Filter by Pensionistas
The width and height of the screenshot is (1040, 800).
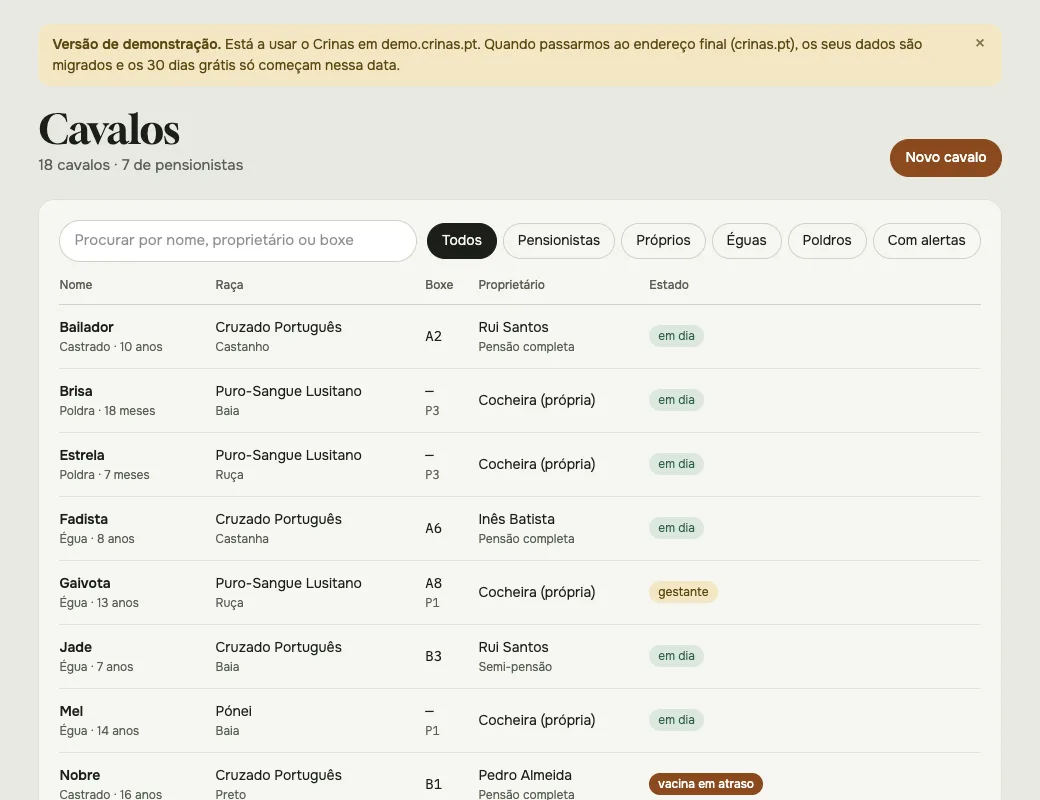558,241
